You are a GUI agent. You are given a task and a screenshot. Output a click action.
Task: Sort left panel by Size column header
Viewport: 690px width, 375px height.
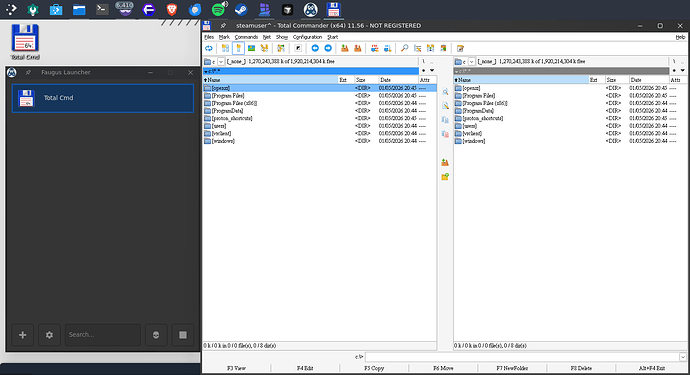(x=366, y=80)
